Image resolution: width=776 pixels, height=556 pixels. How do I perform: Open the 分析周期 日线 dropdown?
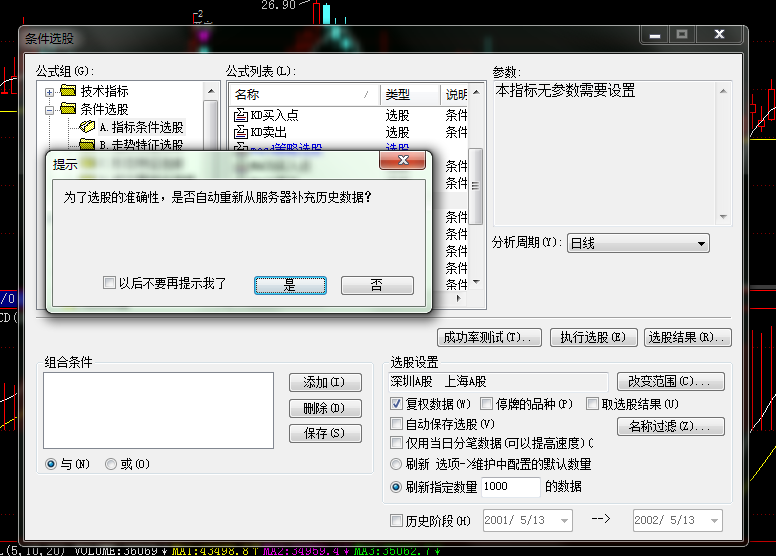638,244
